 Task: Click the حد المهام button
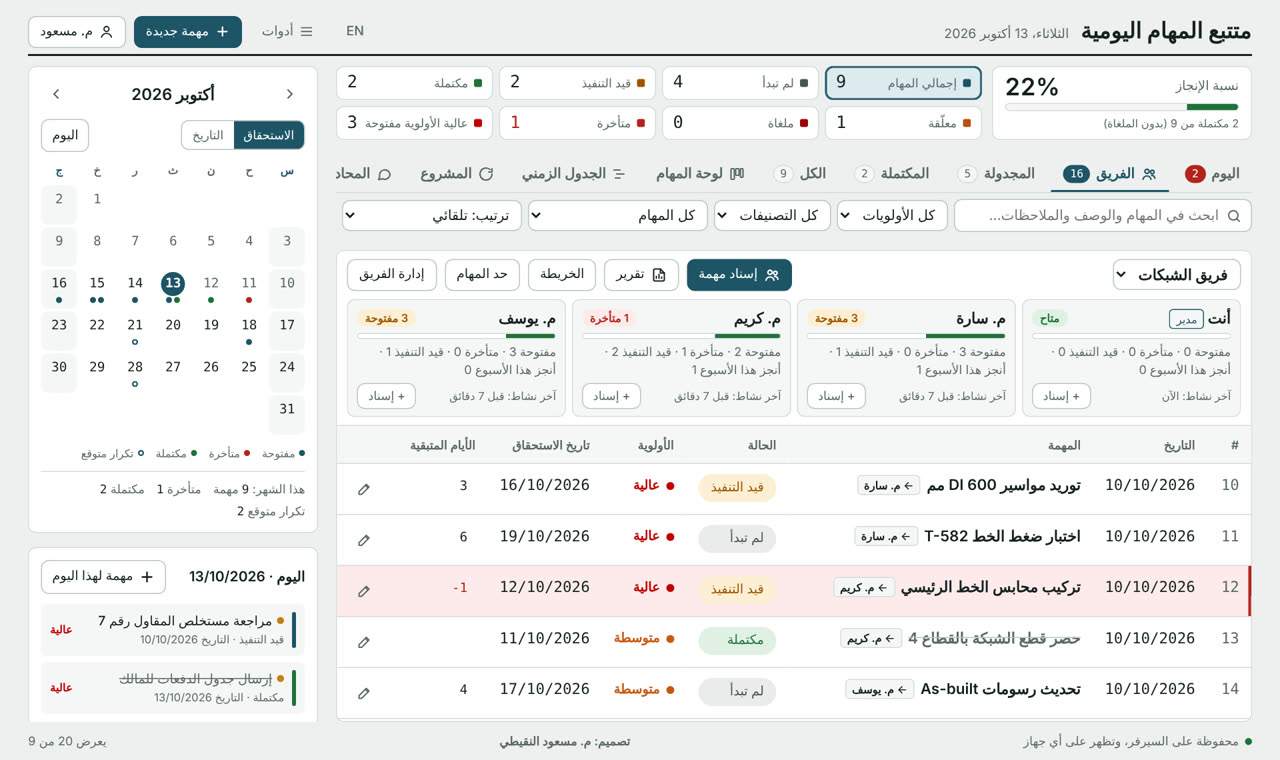point(483,275)
